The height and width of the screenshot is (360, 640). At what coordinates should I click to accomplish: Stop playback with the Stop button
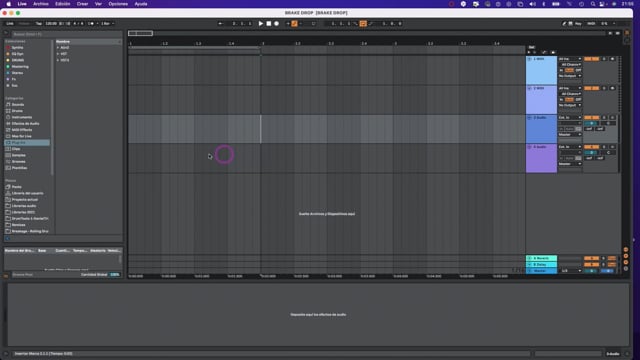[269, 24]
